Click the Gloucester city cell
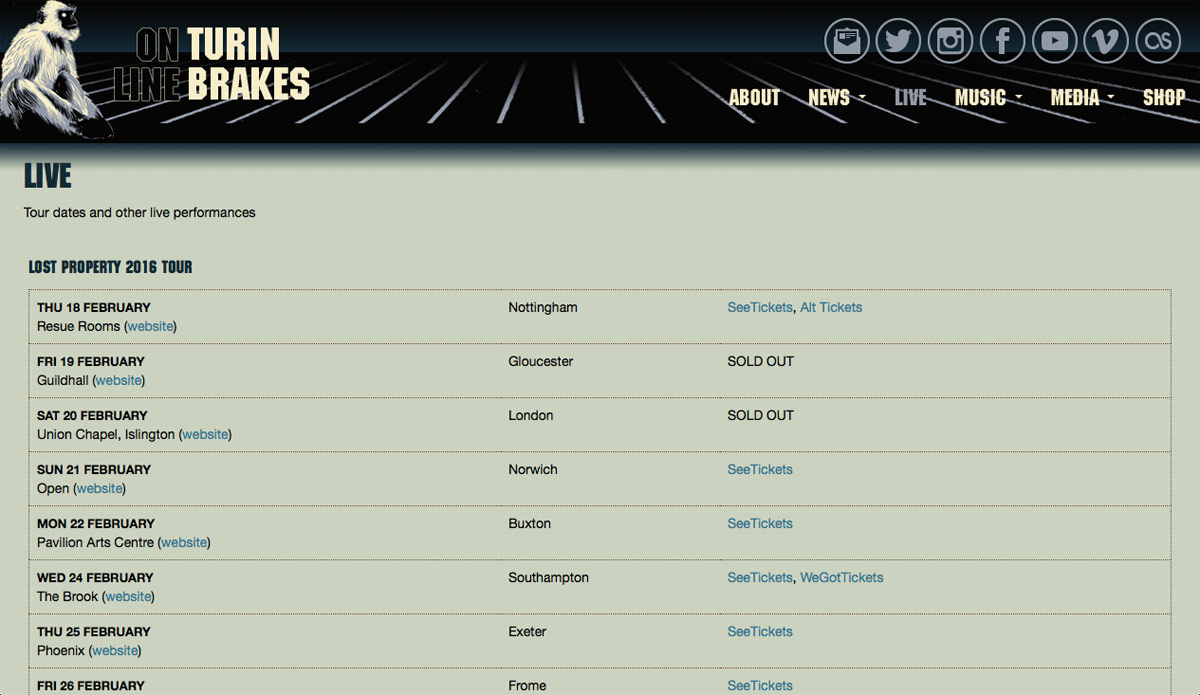Screen dimensions: 1200x695 [x=541, y=361]
